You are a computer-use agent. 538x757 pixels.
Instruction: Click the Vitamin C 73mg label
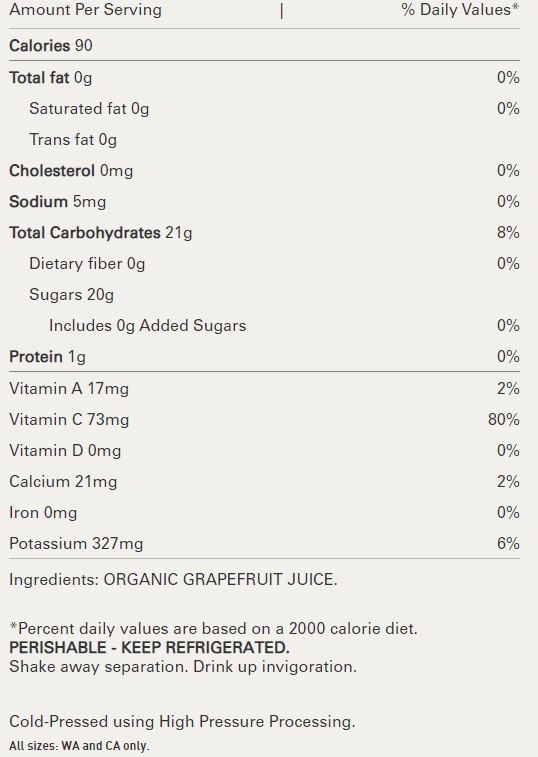click(69, 420)
